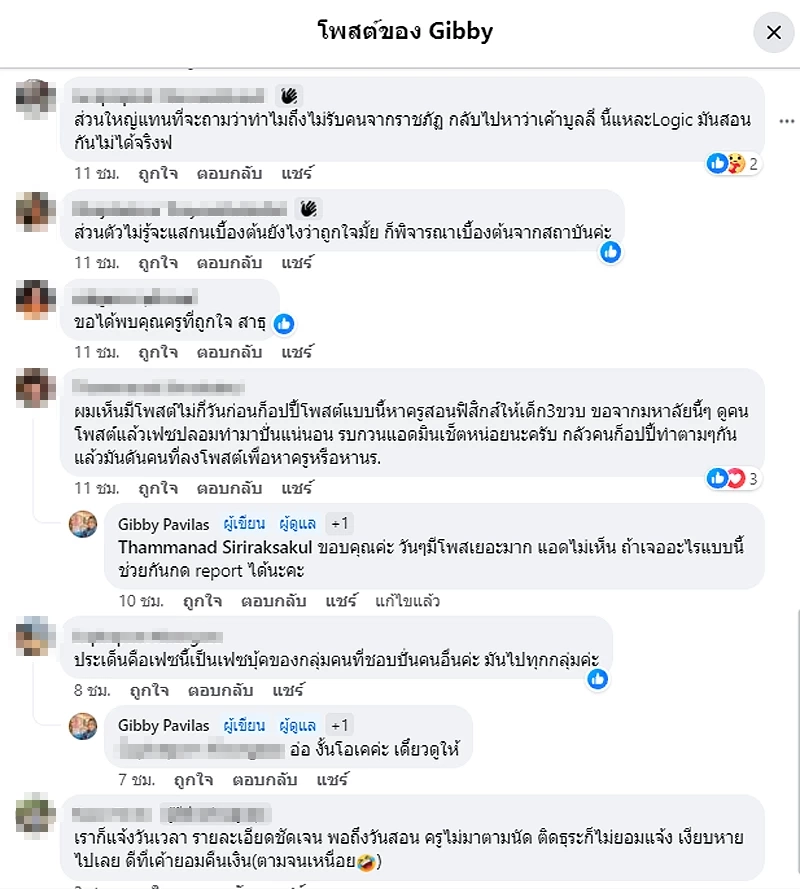Click the like reaction on the ประเด็นคือเฟซนี้ comment
This screenshot has height=889, width=800.
coord(598,679)
